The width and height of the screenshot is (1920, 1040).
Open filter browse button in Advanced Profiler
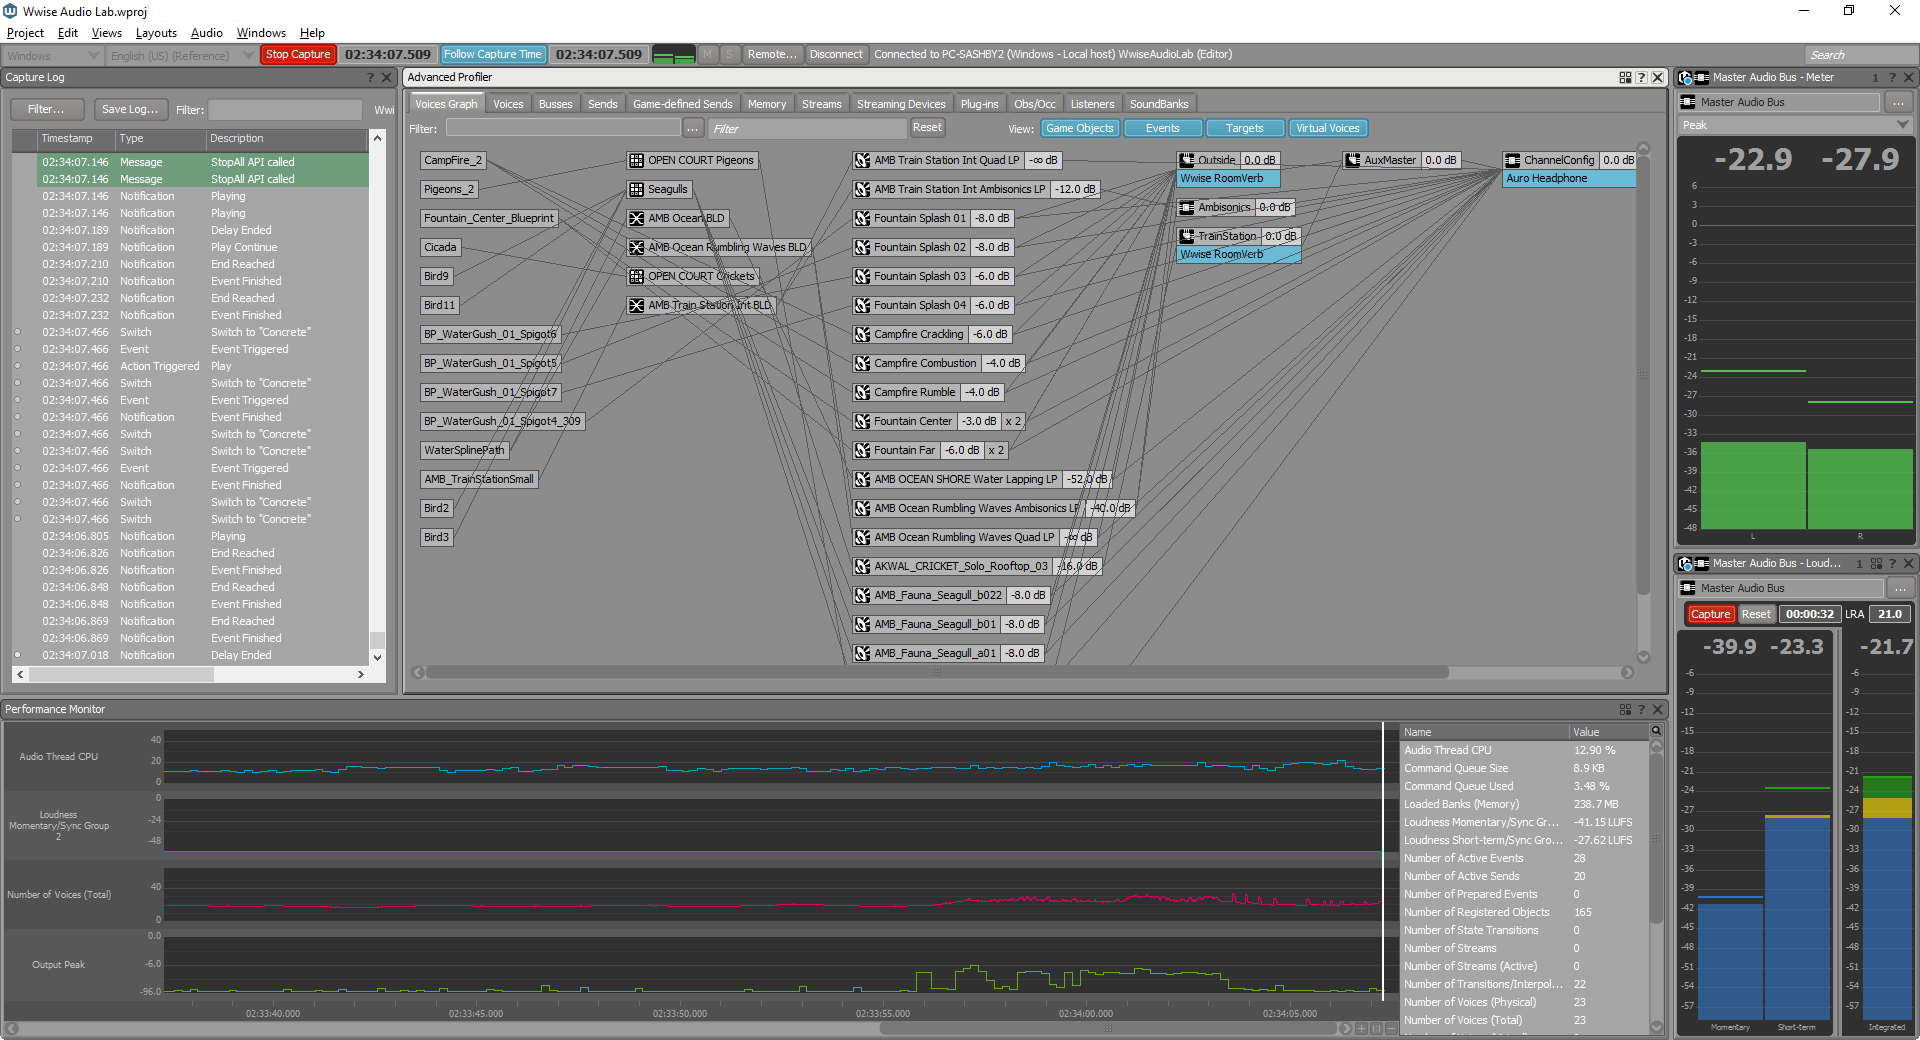tap(693, 128)
